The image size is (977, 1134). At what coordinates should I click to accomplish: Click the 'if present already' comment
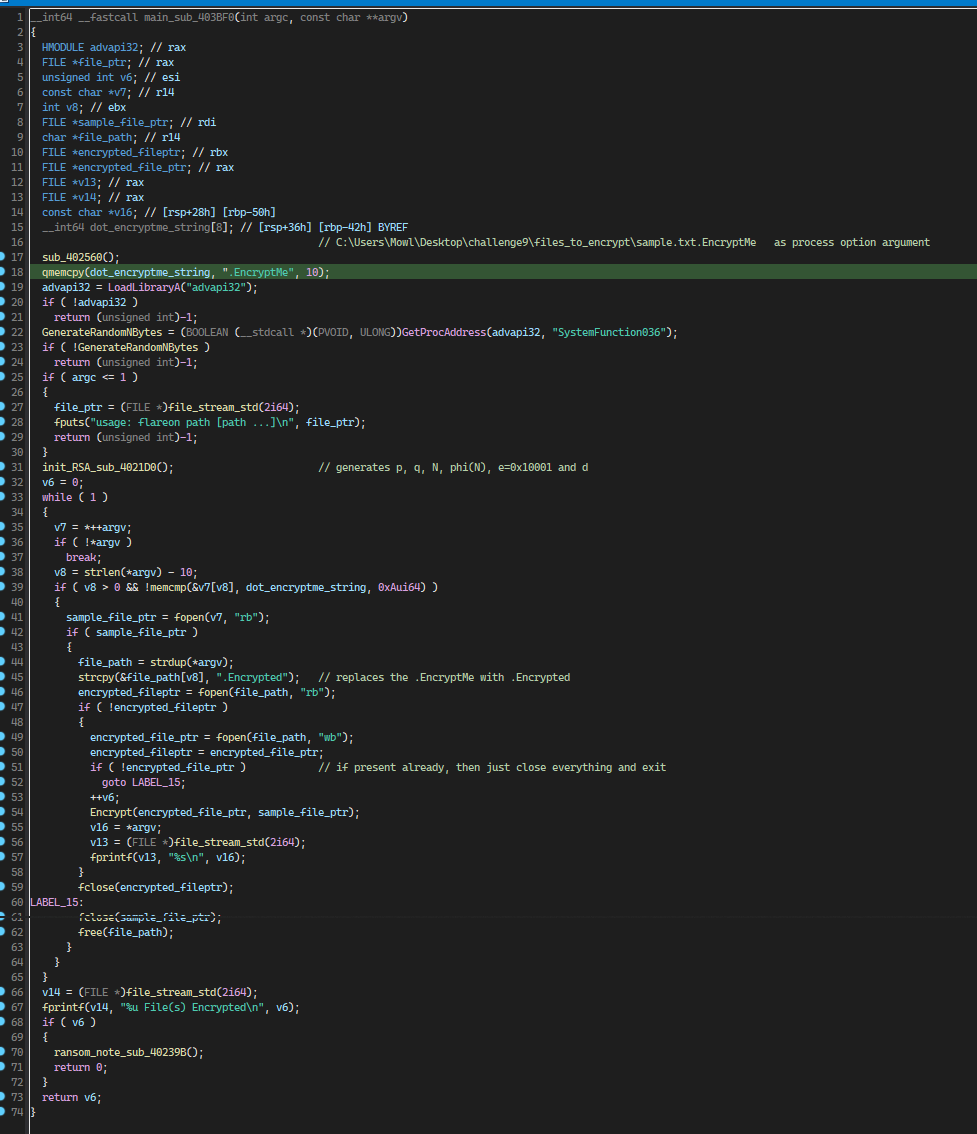tap(492, 767)
